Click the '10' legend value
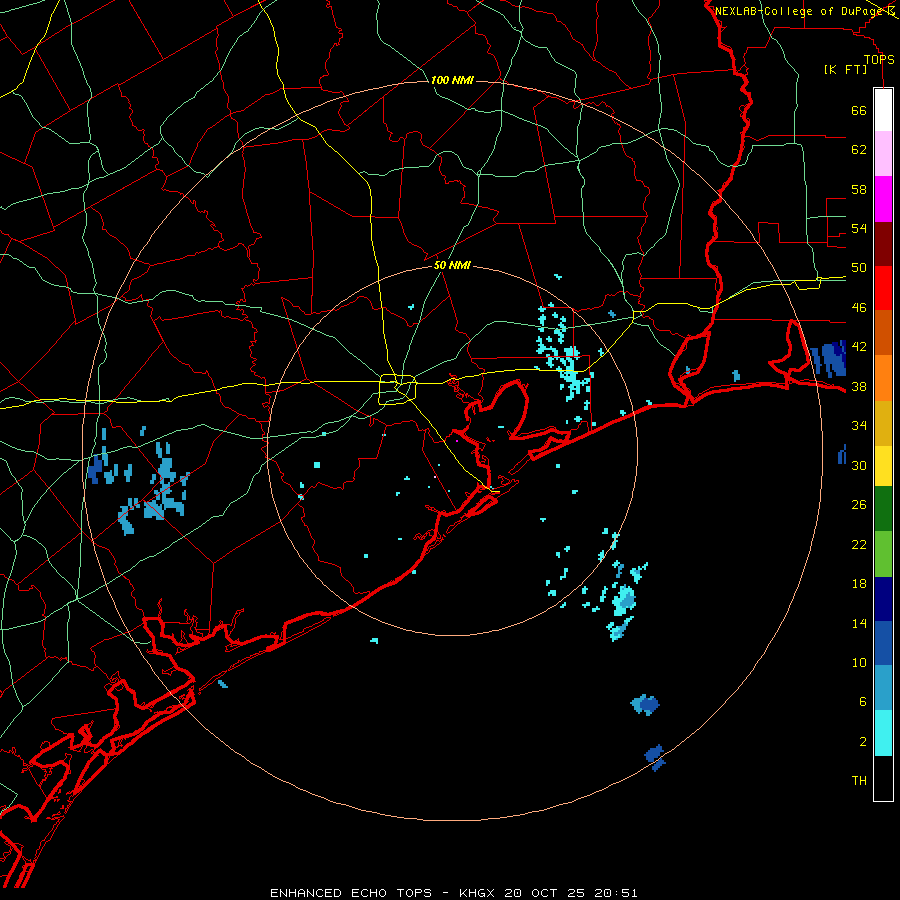This screenshot has width=900, height=900. coord(859,662)
